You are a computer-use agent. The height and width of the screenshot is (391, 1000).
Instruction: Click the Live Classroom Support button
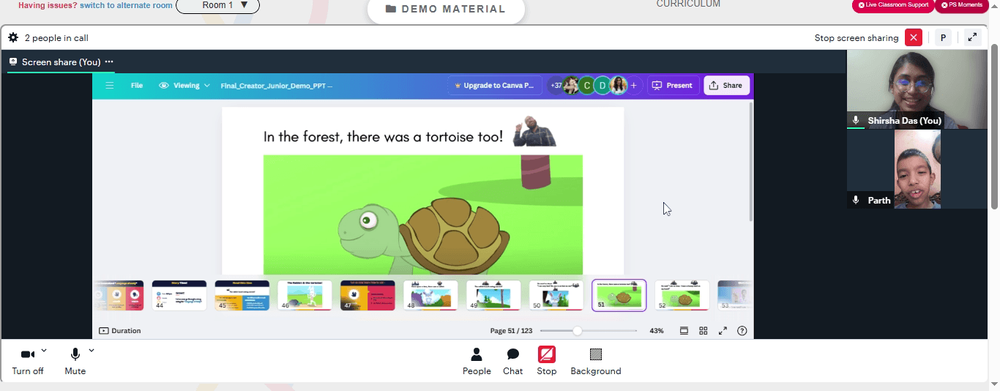point(893,5)
